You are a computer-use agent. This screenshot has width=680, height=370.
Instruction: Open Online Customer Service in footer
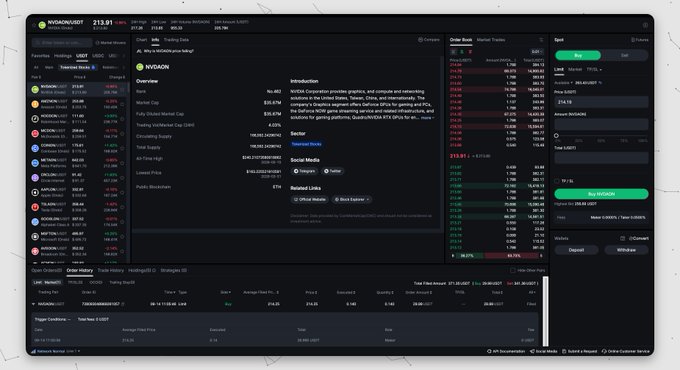tap(625, 351)
